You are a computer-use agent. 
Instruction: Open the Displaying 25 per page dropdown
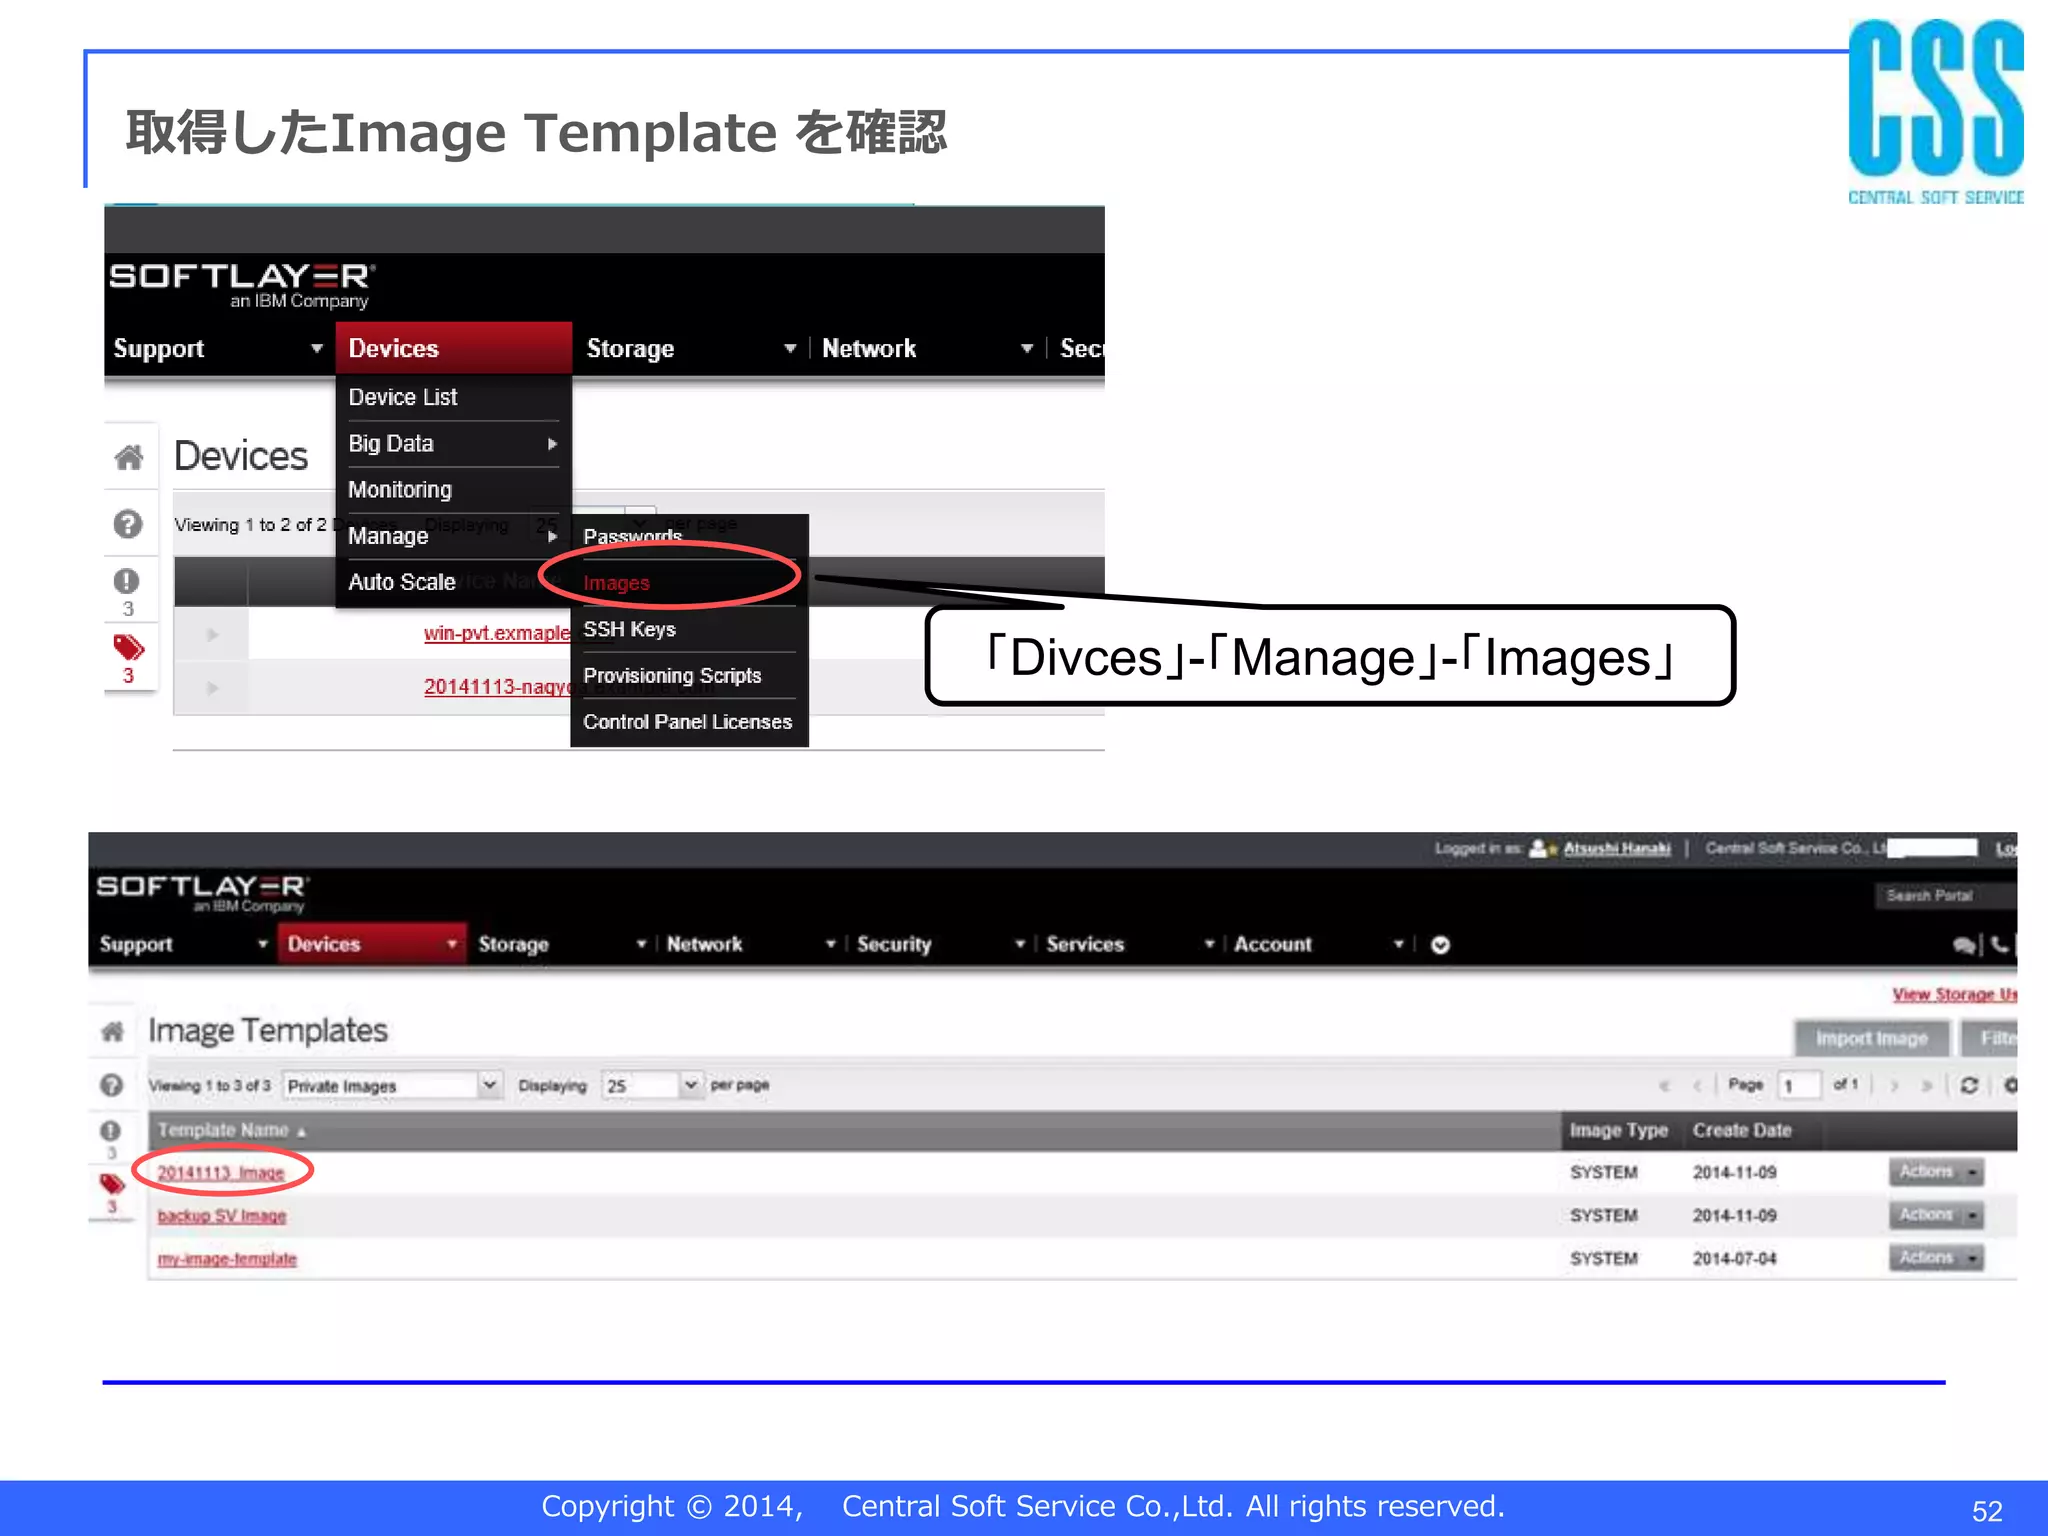652,1085
